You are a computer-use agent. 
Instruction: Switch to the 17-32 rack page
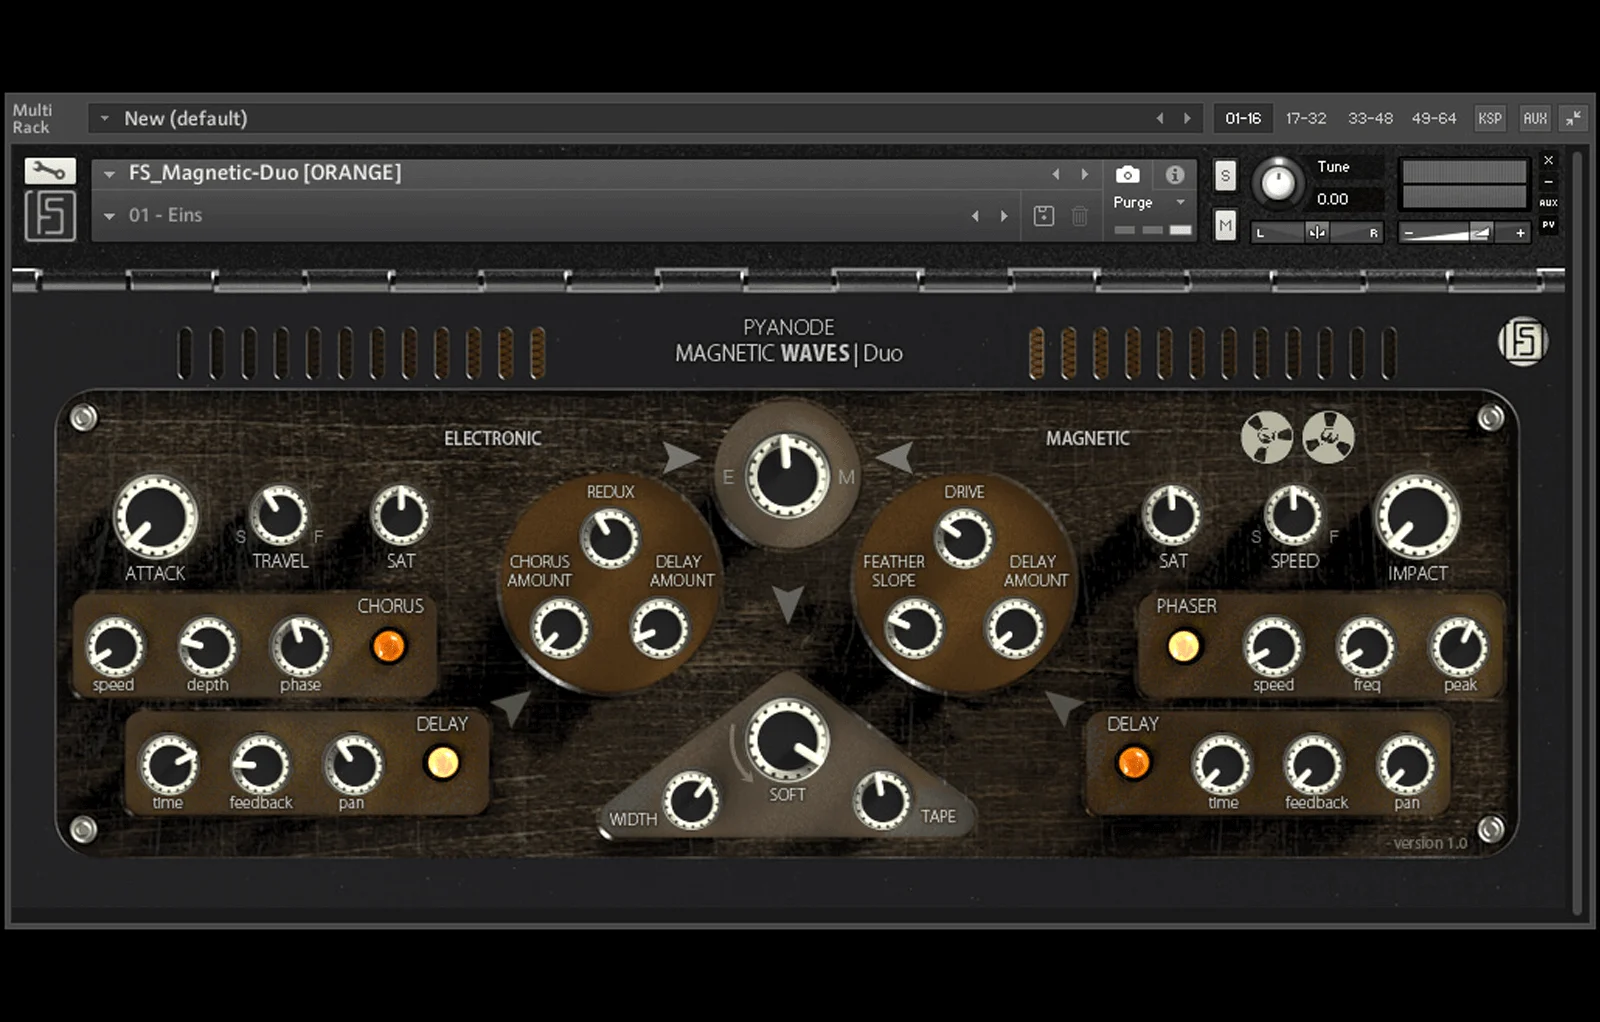tap(1305, 118)
